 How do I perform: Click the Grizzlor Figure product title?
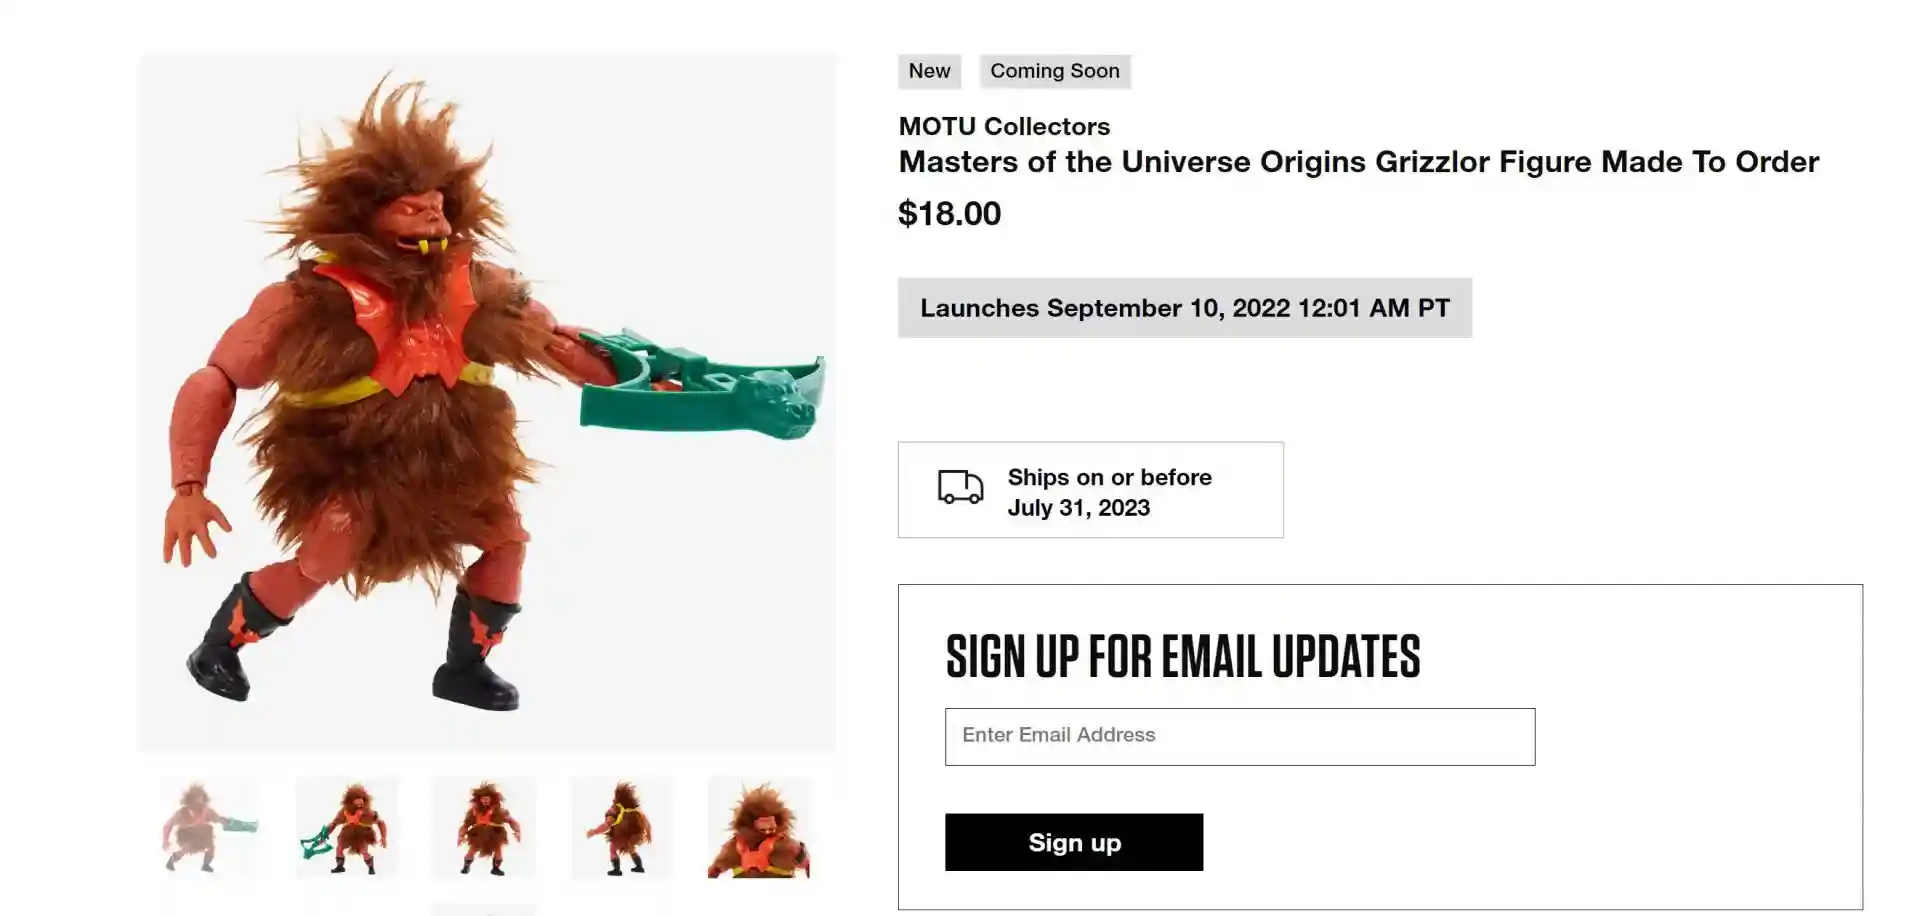[1358, 162]
